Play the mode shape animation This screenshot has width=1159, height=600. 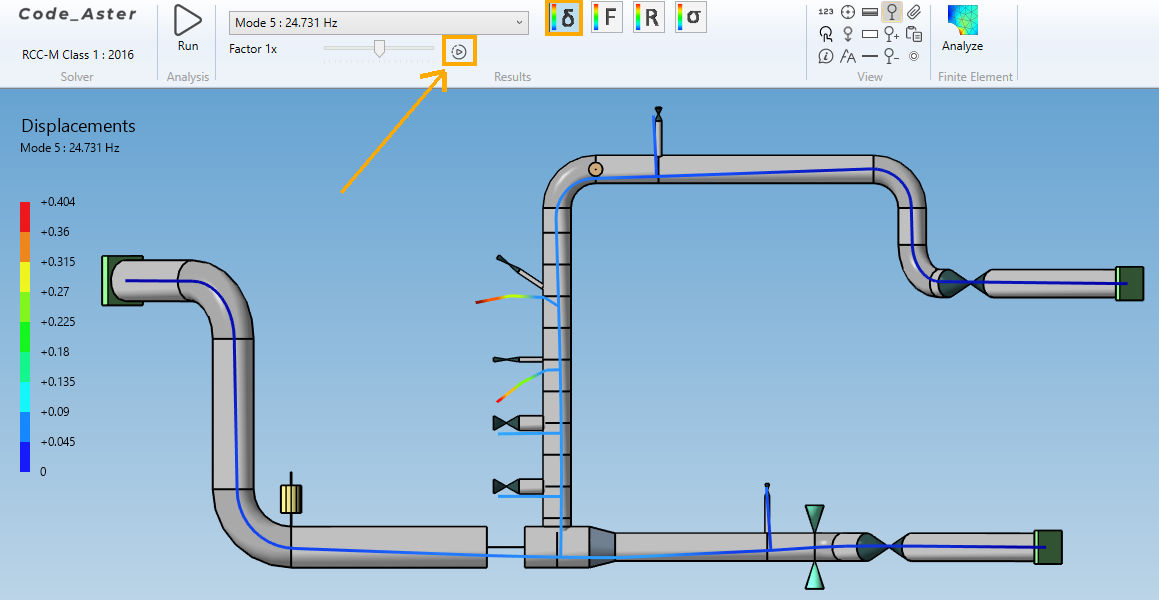[x=459, y=52]
